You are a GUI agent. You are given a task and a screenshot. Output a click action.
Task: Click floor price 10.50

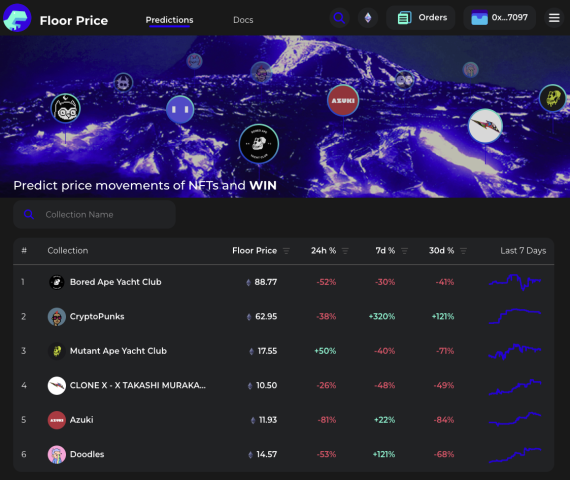pos(266,385)
